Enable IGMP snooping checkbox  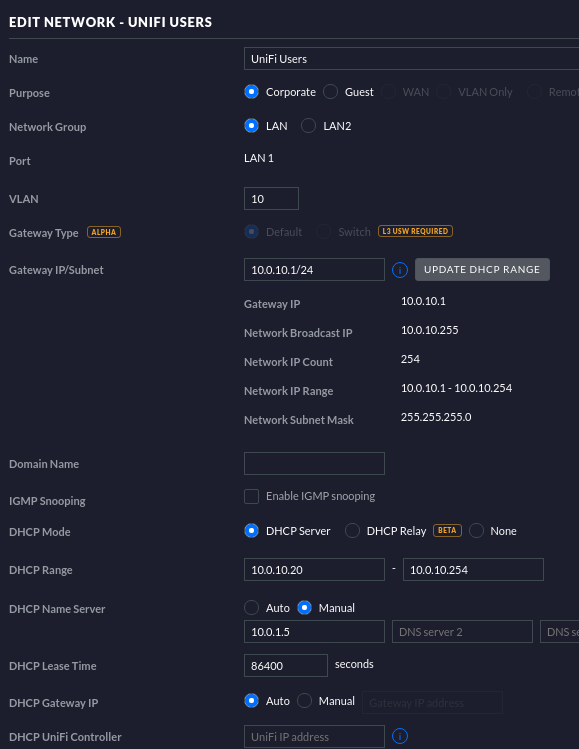[x=251, y=496]
